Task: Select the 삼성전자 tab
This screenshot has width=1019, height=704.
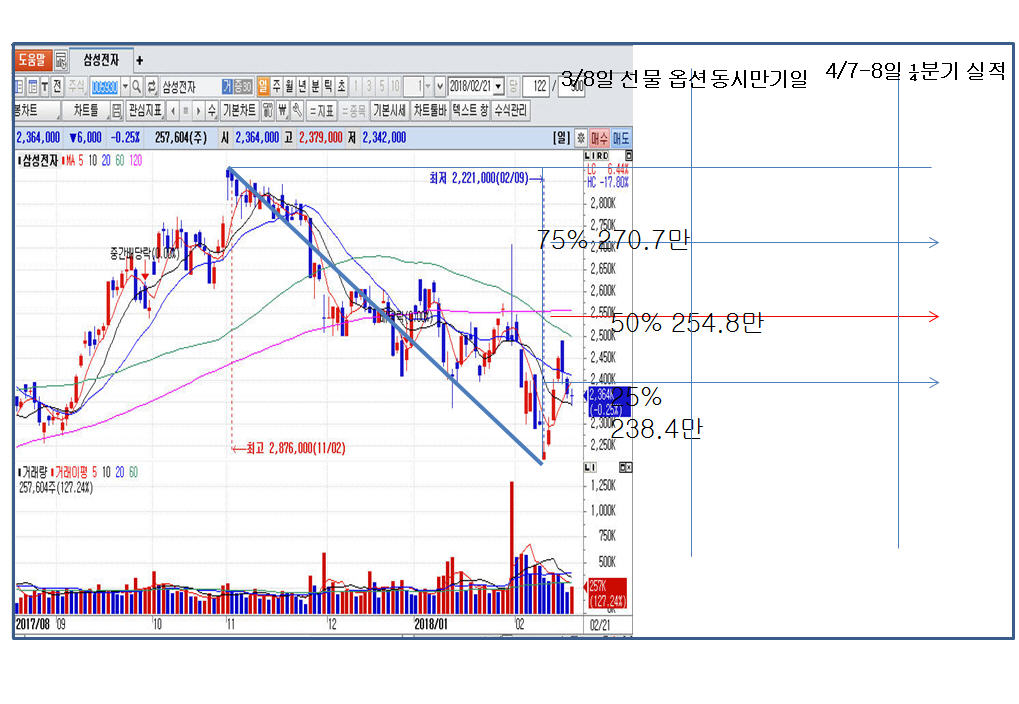Action: [100, 60]
